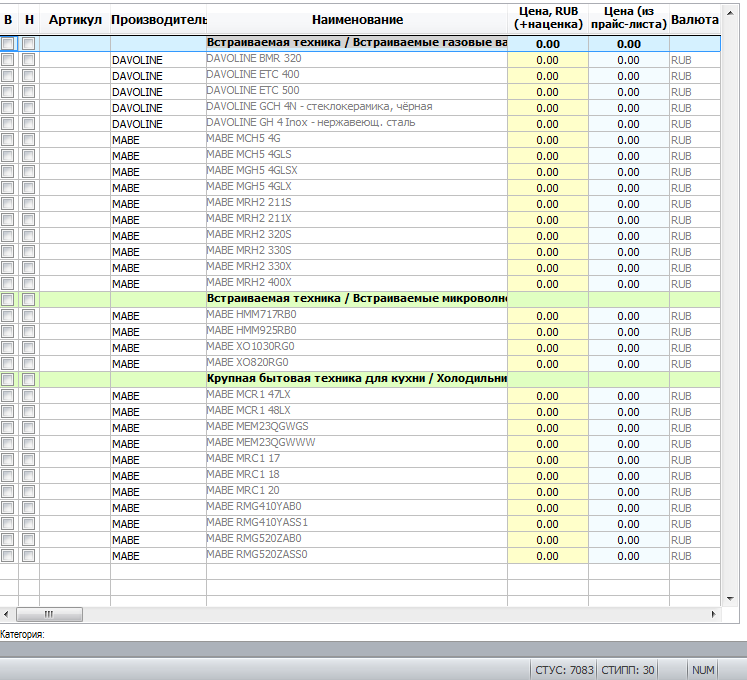This screenshot has width=747, height=680.
Task: Click the MABE HMM925RB0 name cell
Action: pos(357,332)
